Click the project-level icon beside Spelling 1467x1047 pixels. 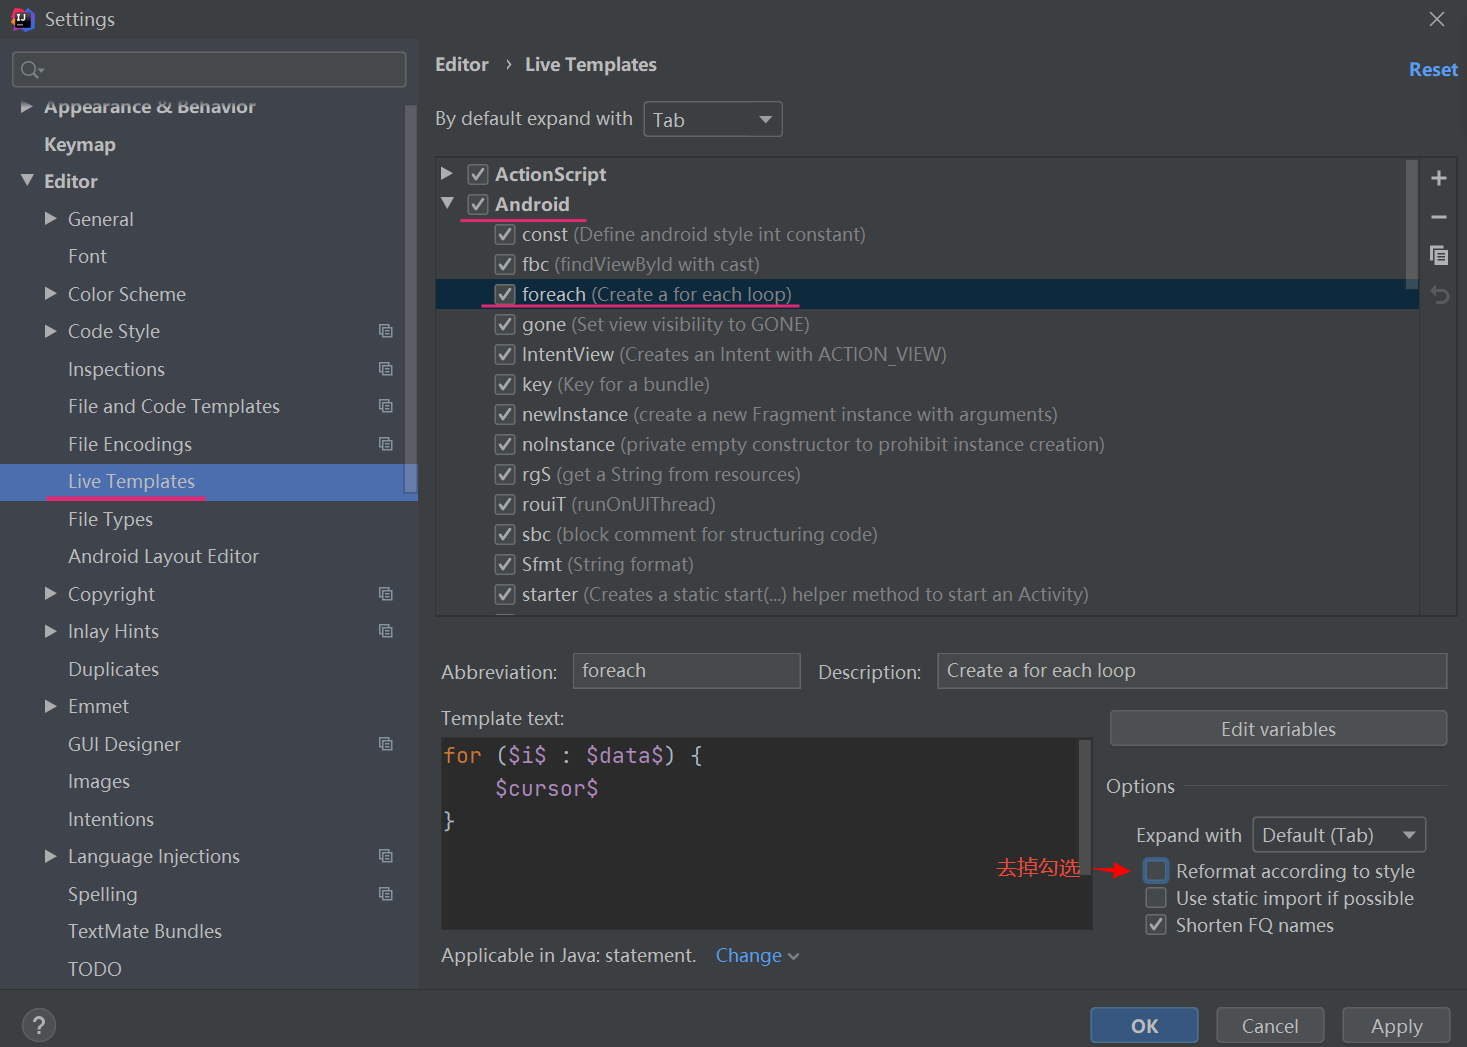385,894
